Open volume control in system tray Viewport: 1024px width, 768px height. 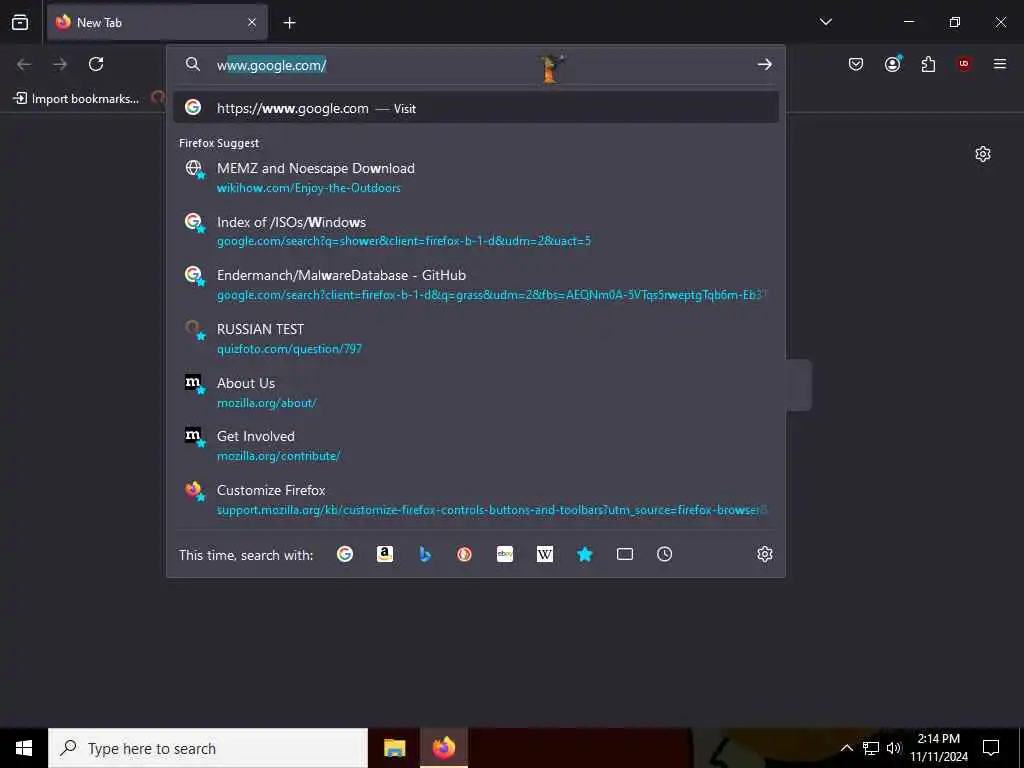[894, 748]
